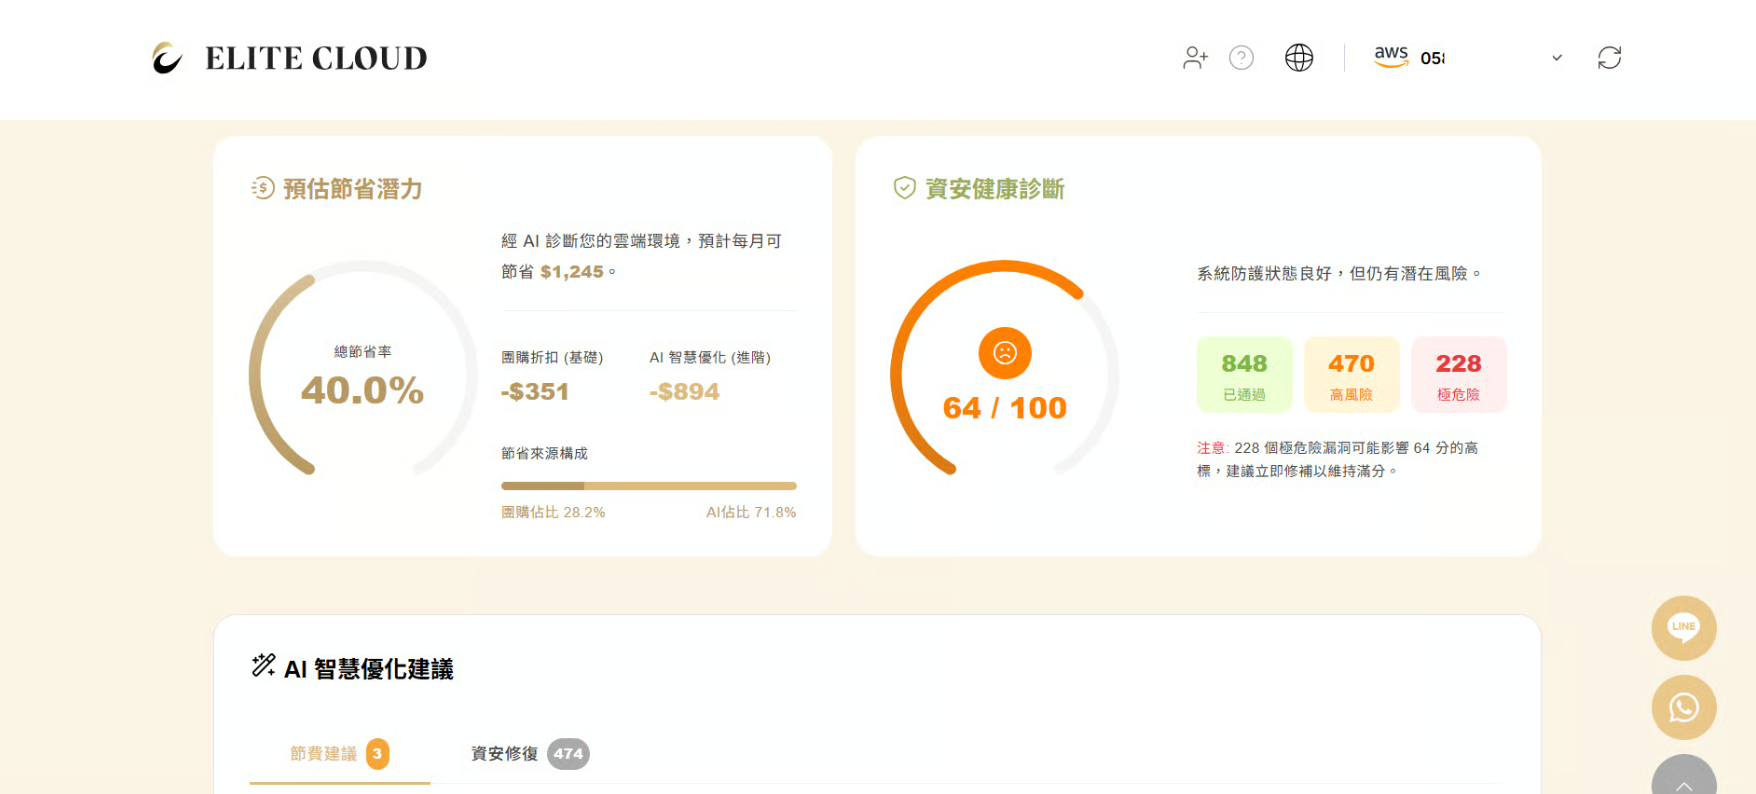This screenshot has width=1756, height=794.
Task: Switch to the 節費建議 tab
Action: click(x=338, y=754)
